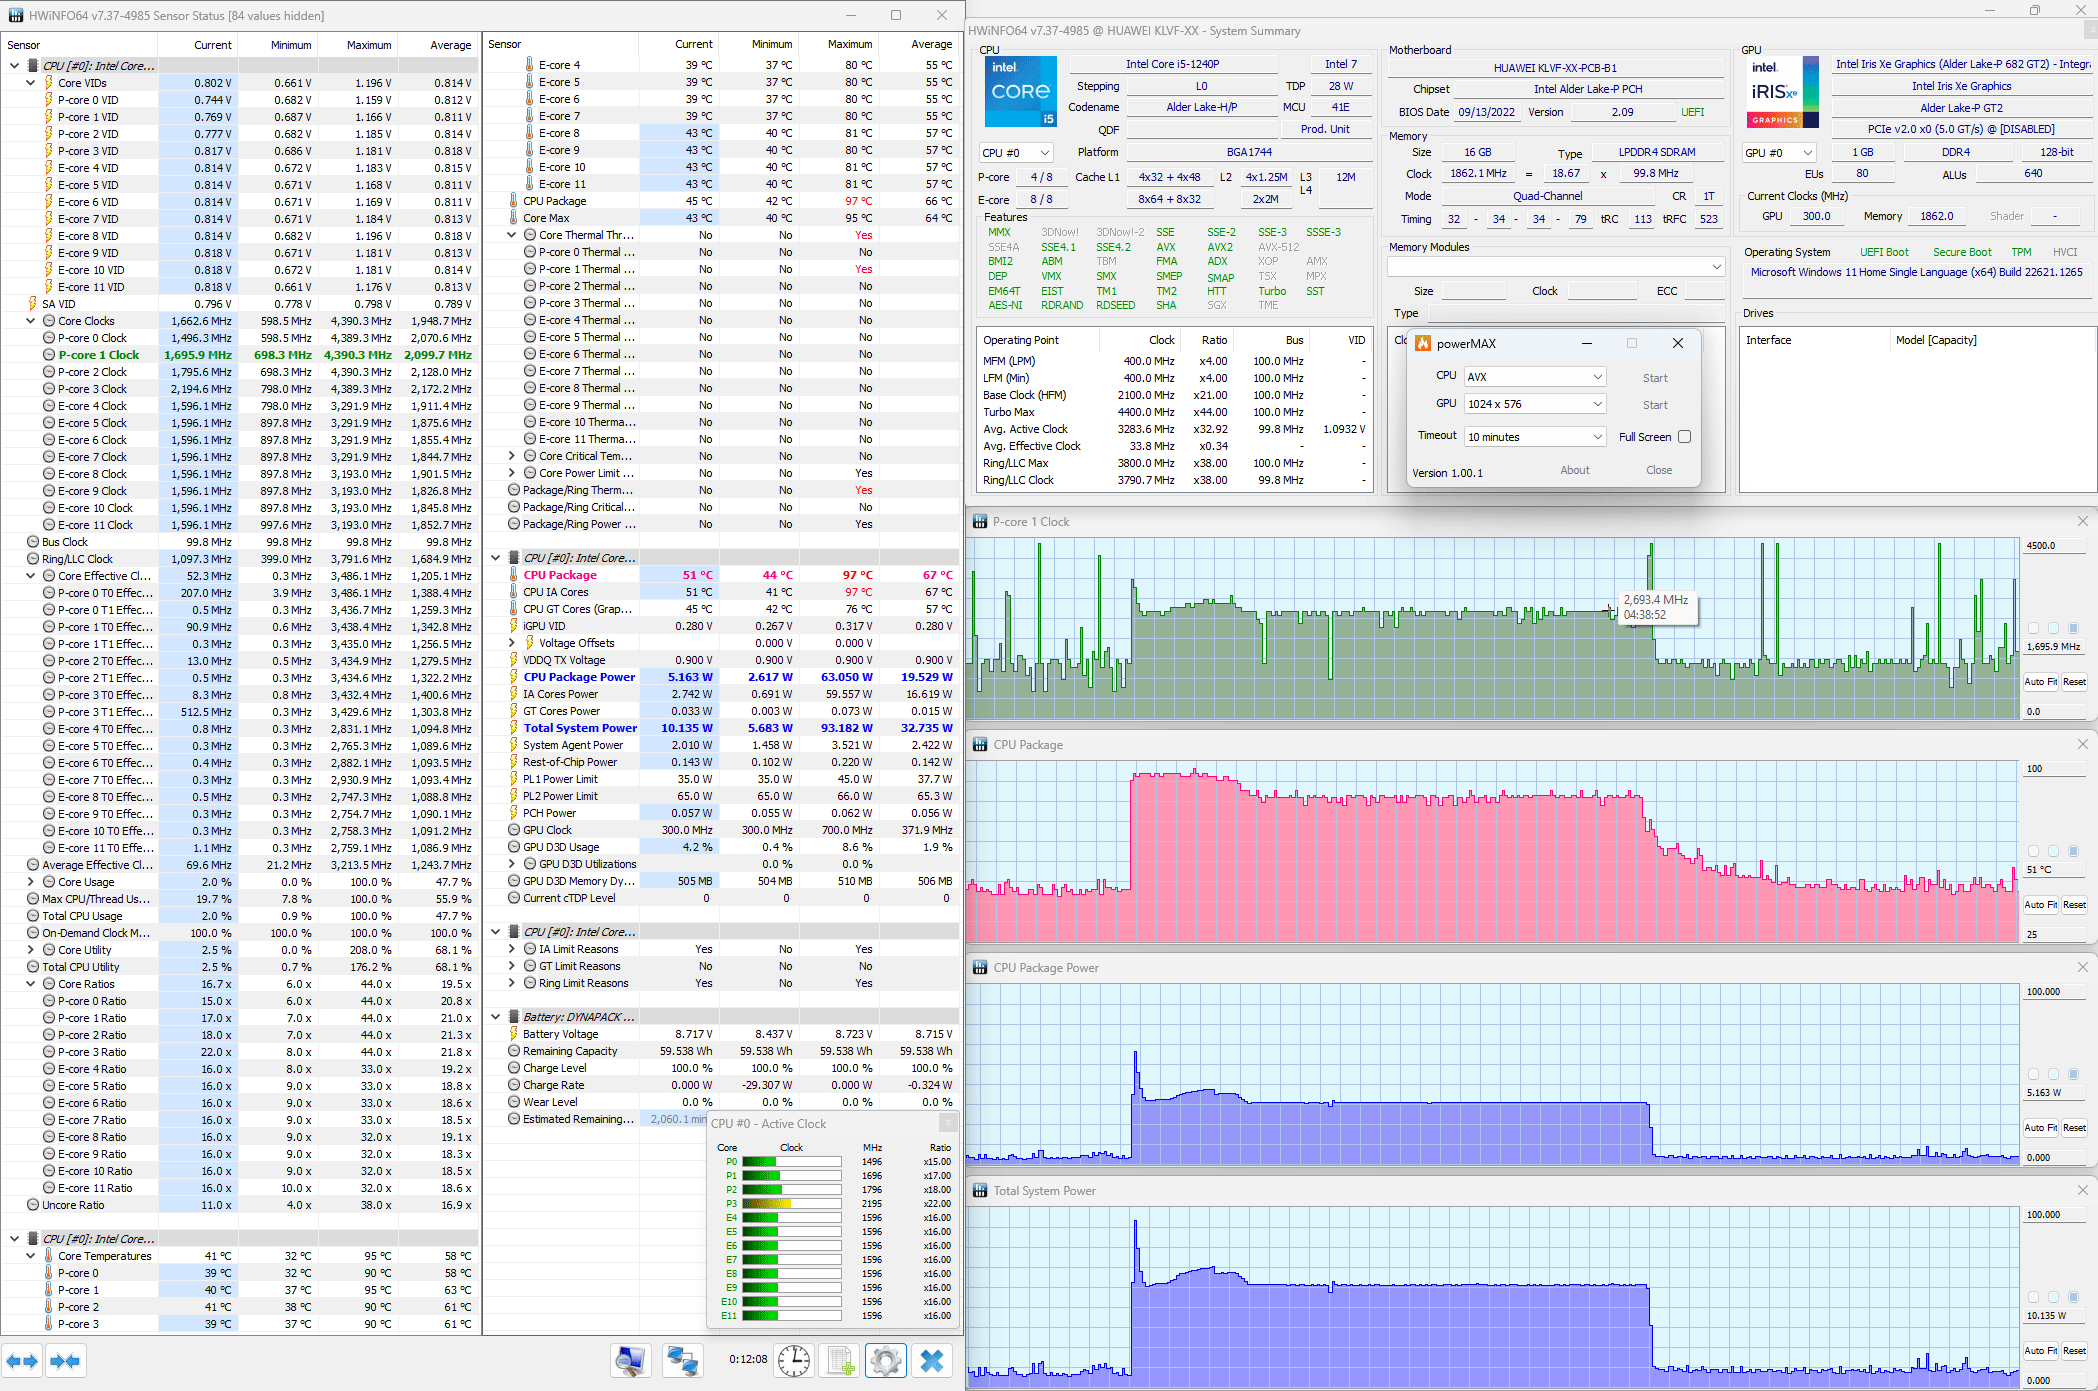Click the Operating Point column header

pyautogui.click(x=1038, y=340)
